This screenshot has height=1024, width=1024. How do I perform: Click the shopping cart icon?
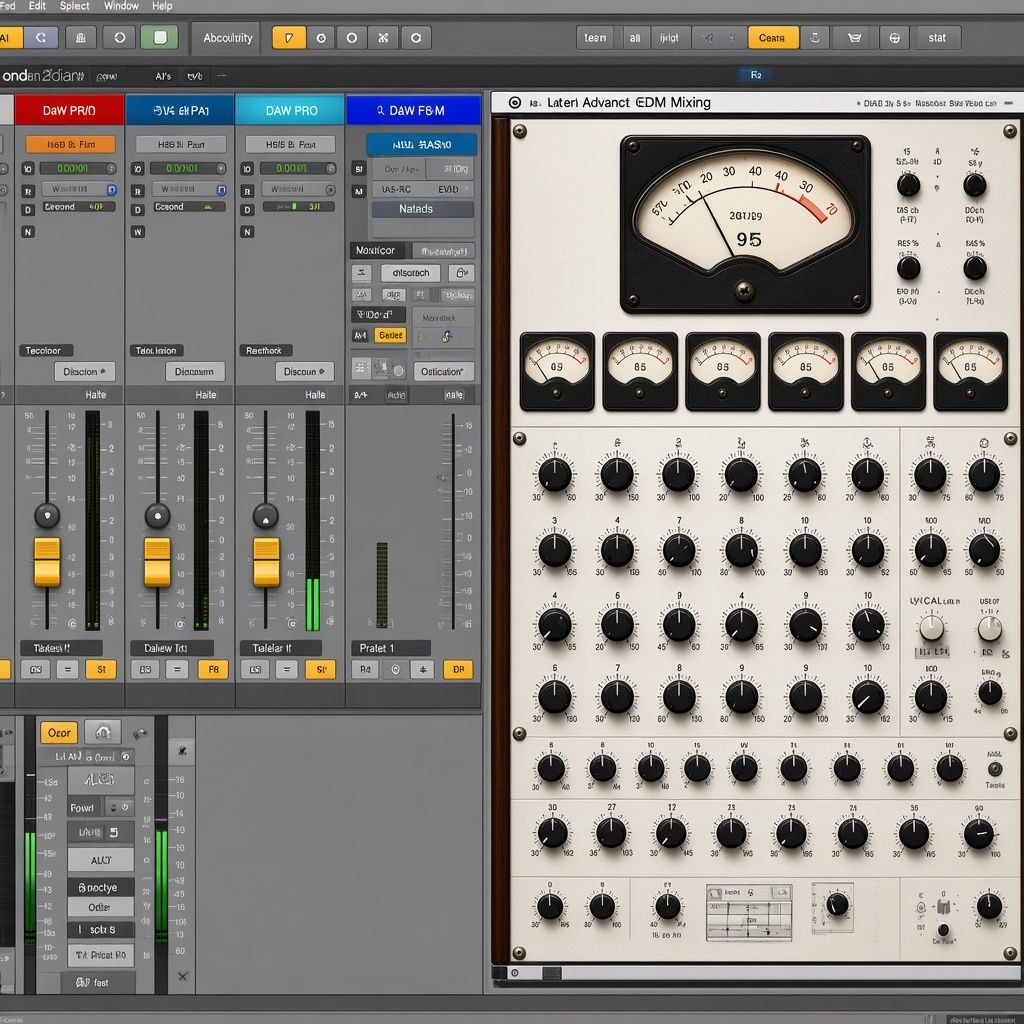[x=854, y=38]
